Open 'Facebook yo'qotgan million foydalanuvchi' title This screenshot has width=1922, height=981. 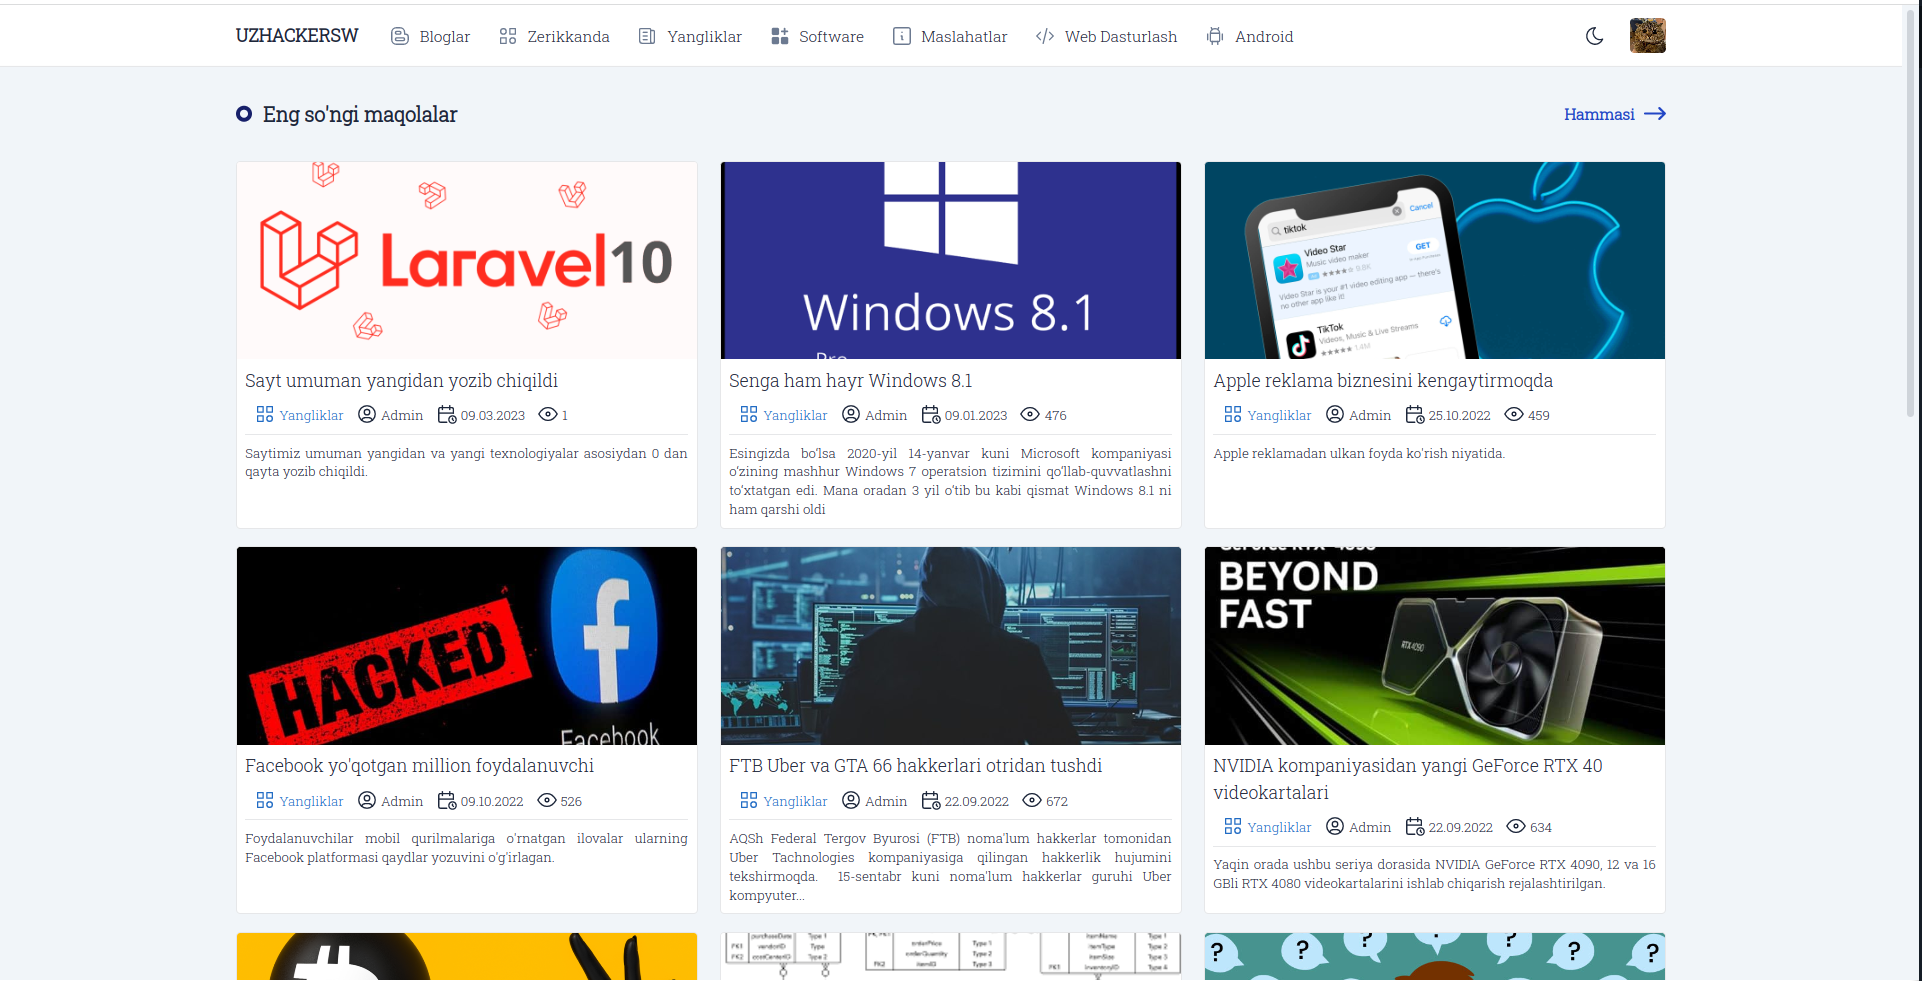click(x=419, y=766)
